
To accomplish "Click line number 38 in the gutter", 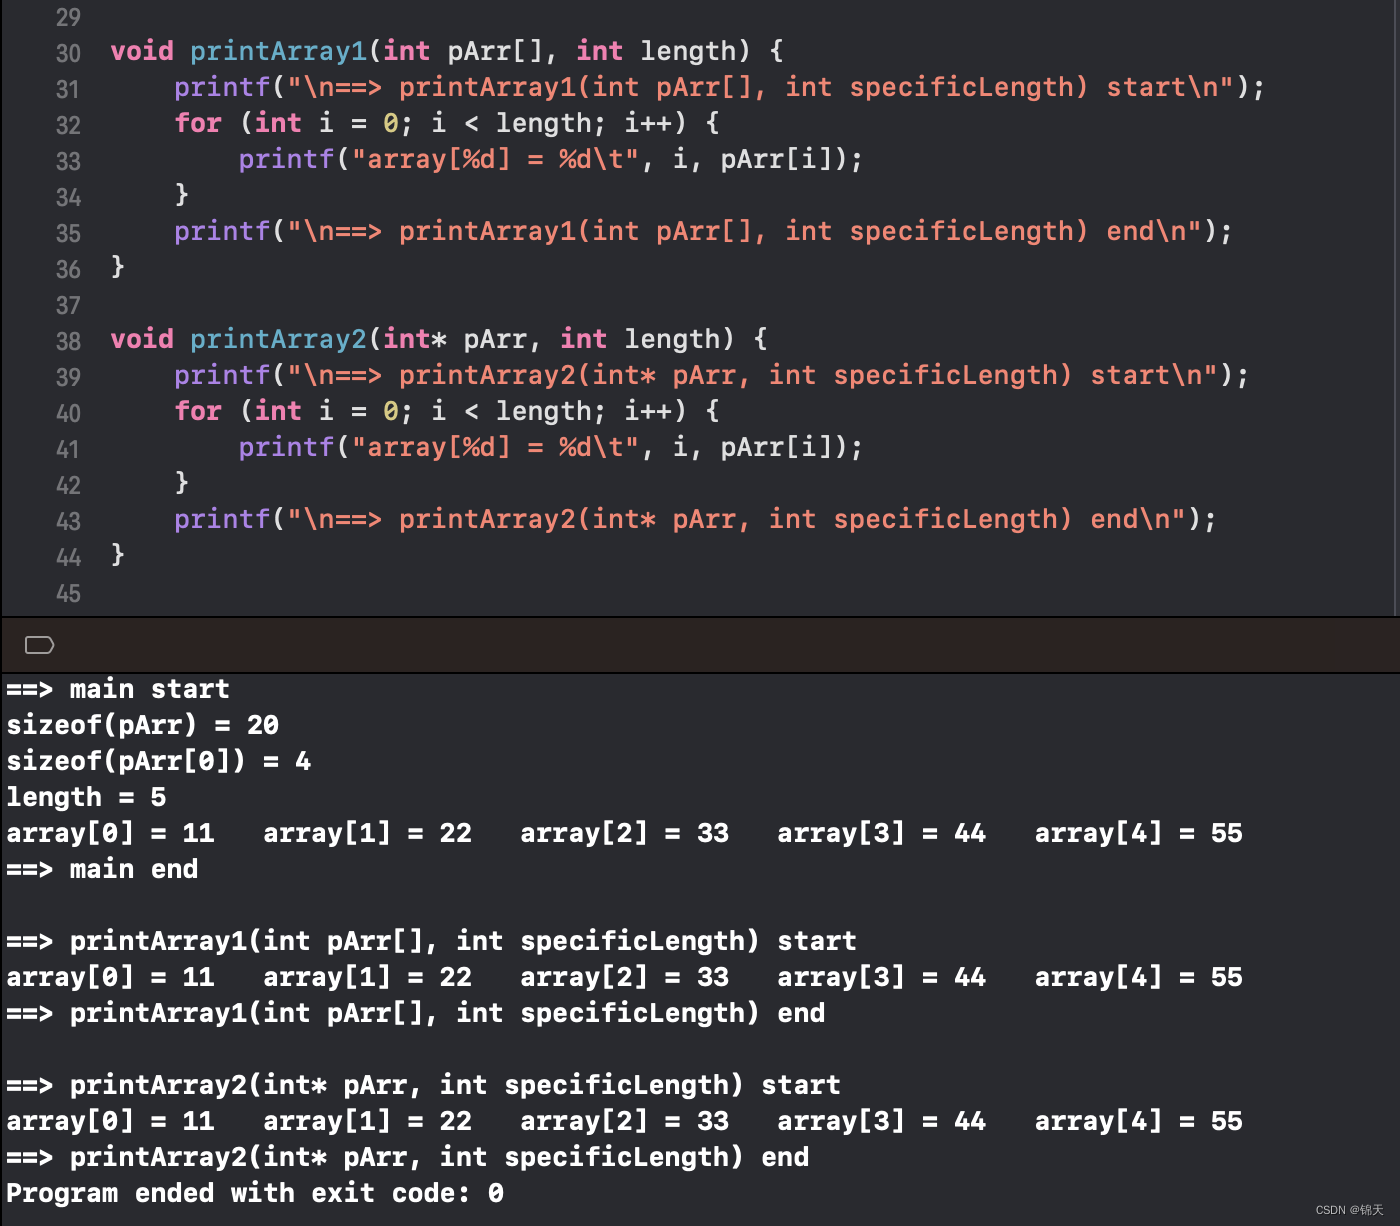I will (x=68, y=341).
